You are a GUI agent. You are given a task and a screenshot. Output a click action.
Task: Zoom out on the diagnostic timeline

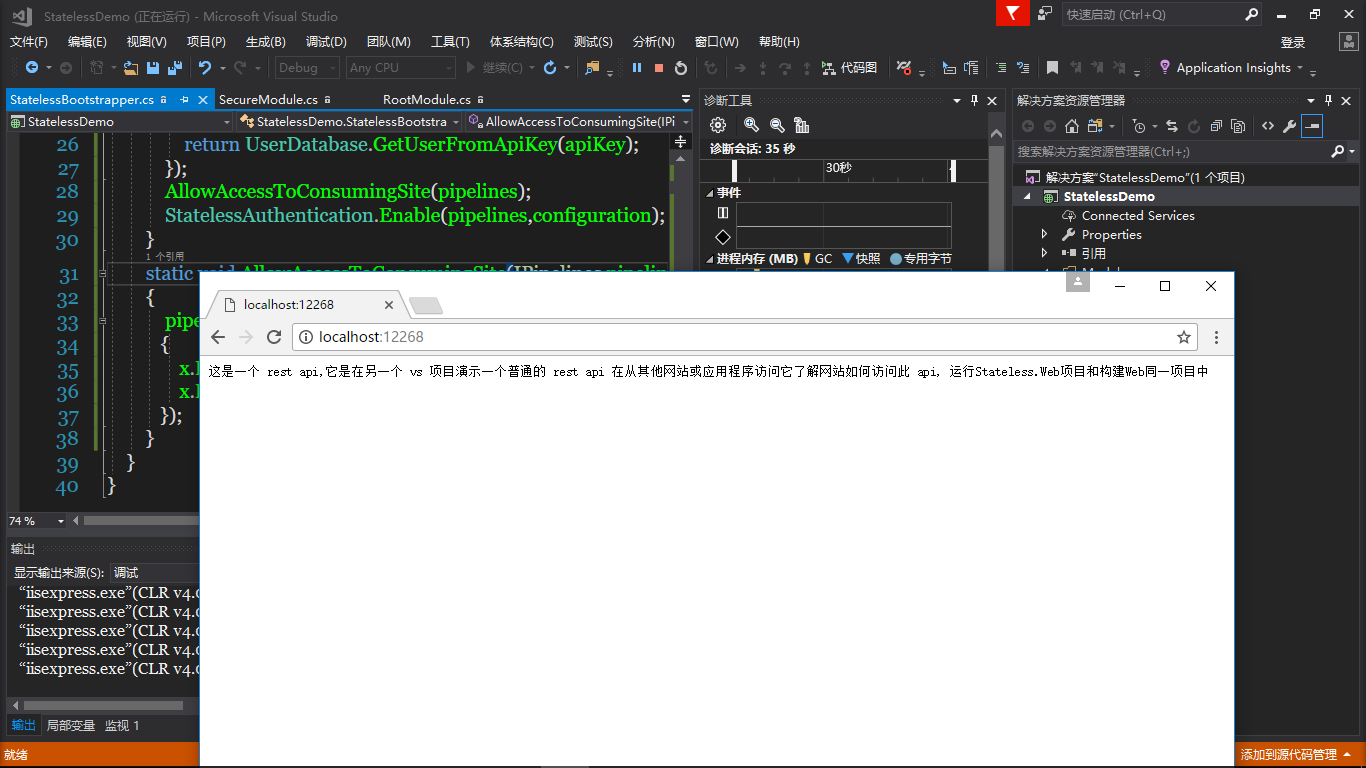[x=777, y=125]
